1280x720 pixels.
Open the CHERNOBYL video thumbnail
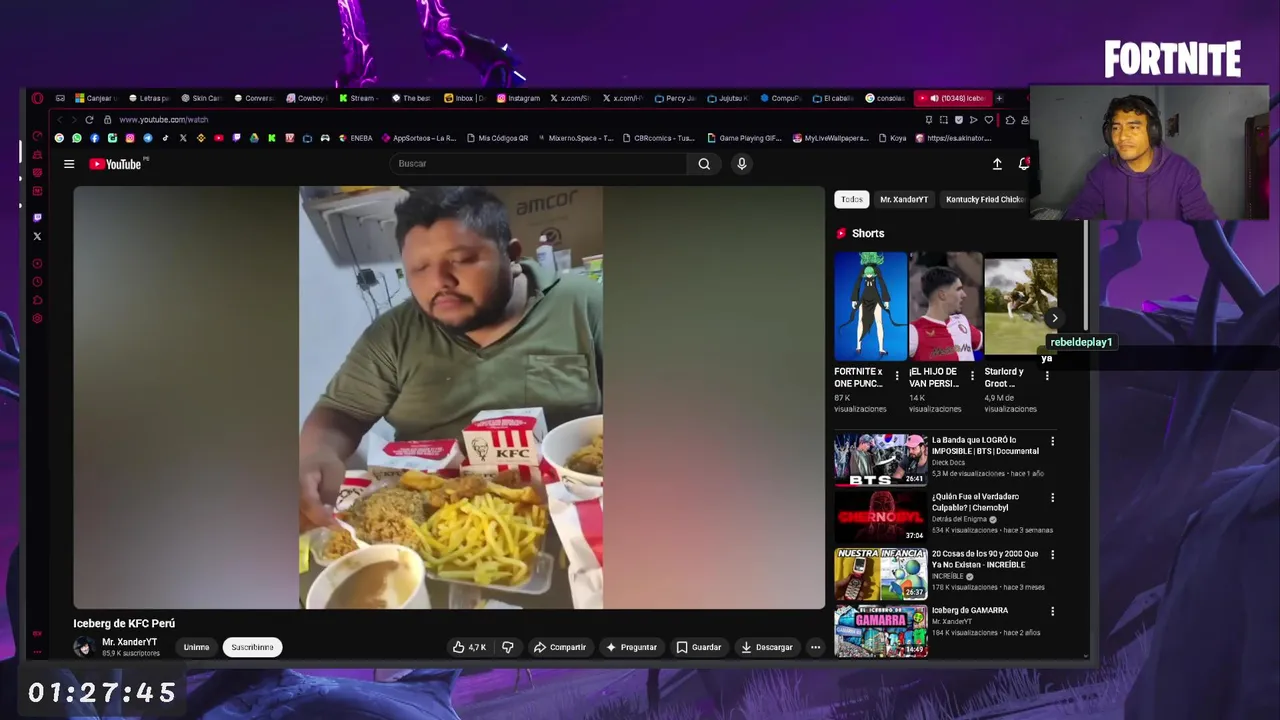click(x=881, y=516)
